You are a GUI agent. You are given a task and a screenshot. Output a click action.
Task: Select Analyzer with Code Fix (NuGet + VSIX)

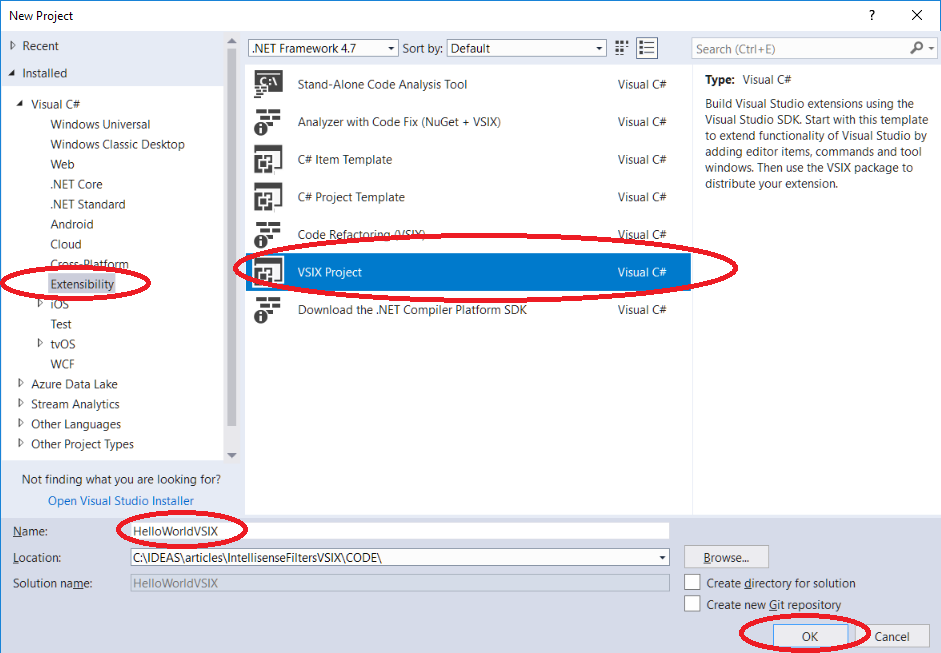point(468,122)
